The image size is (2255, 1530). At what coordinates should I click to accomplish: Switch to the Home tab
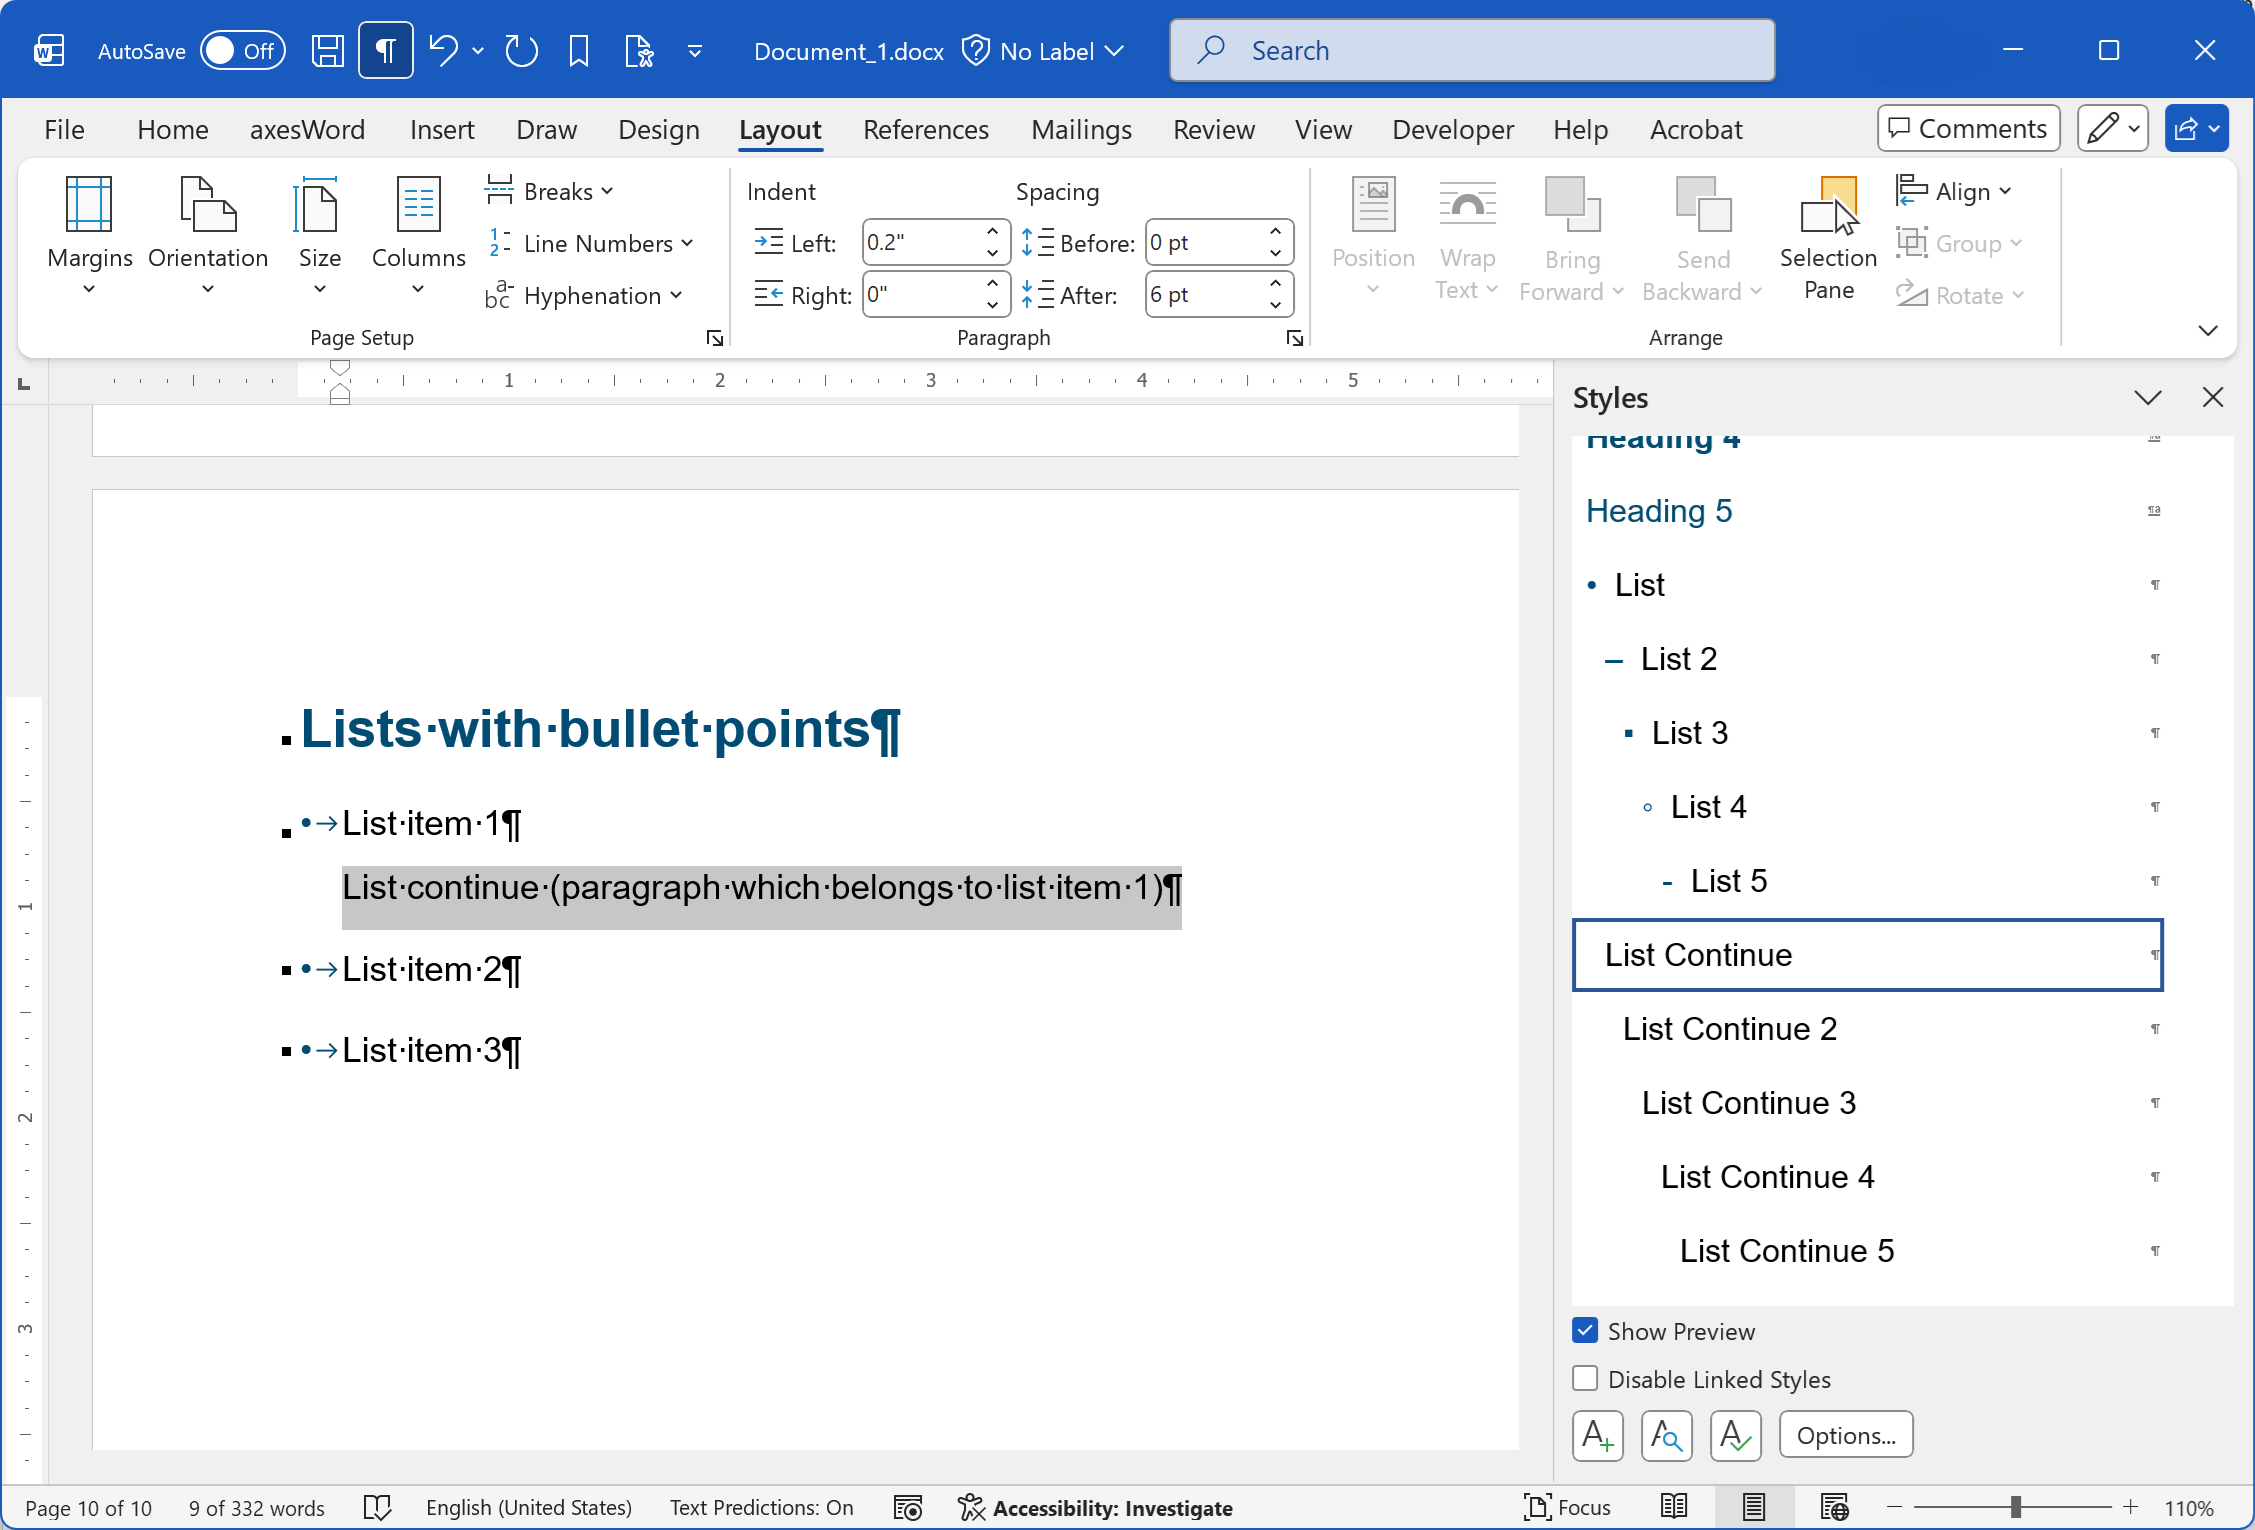pyautogui.click(x=173, y=129)
